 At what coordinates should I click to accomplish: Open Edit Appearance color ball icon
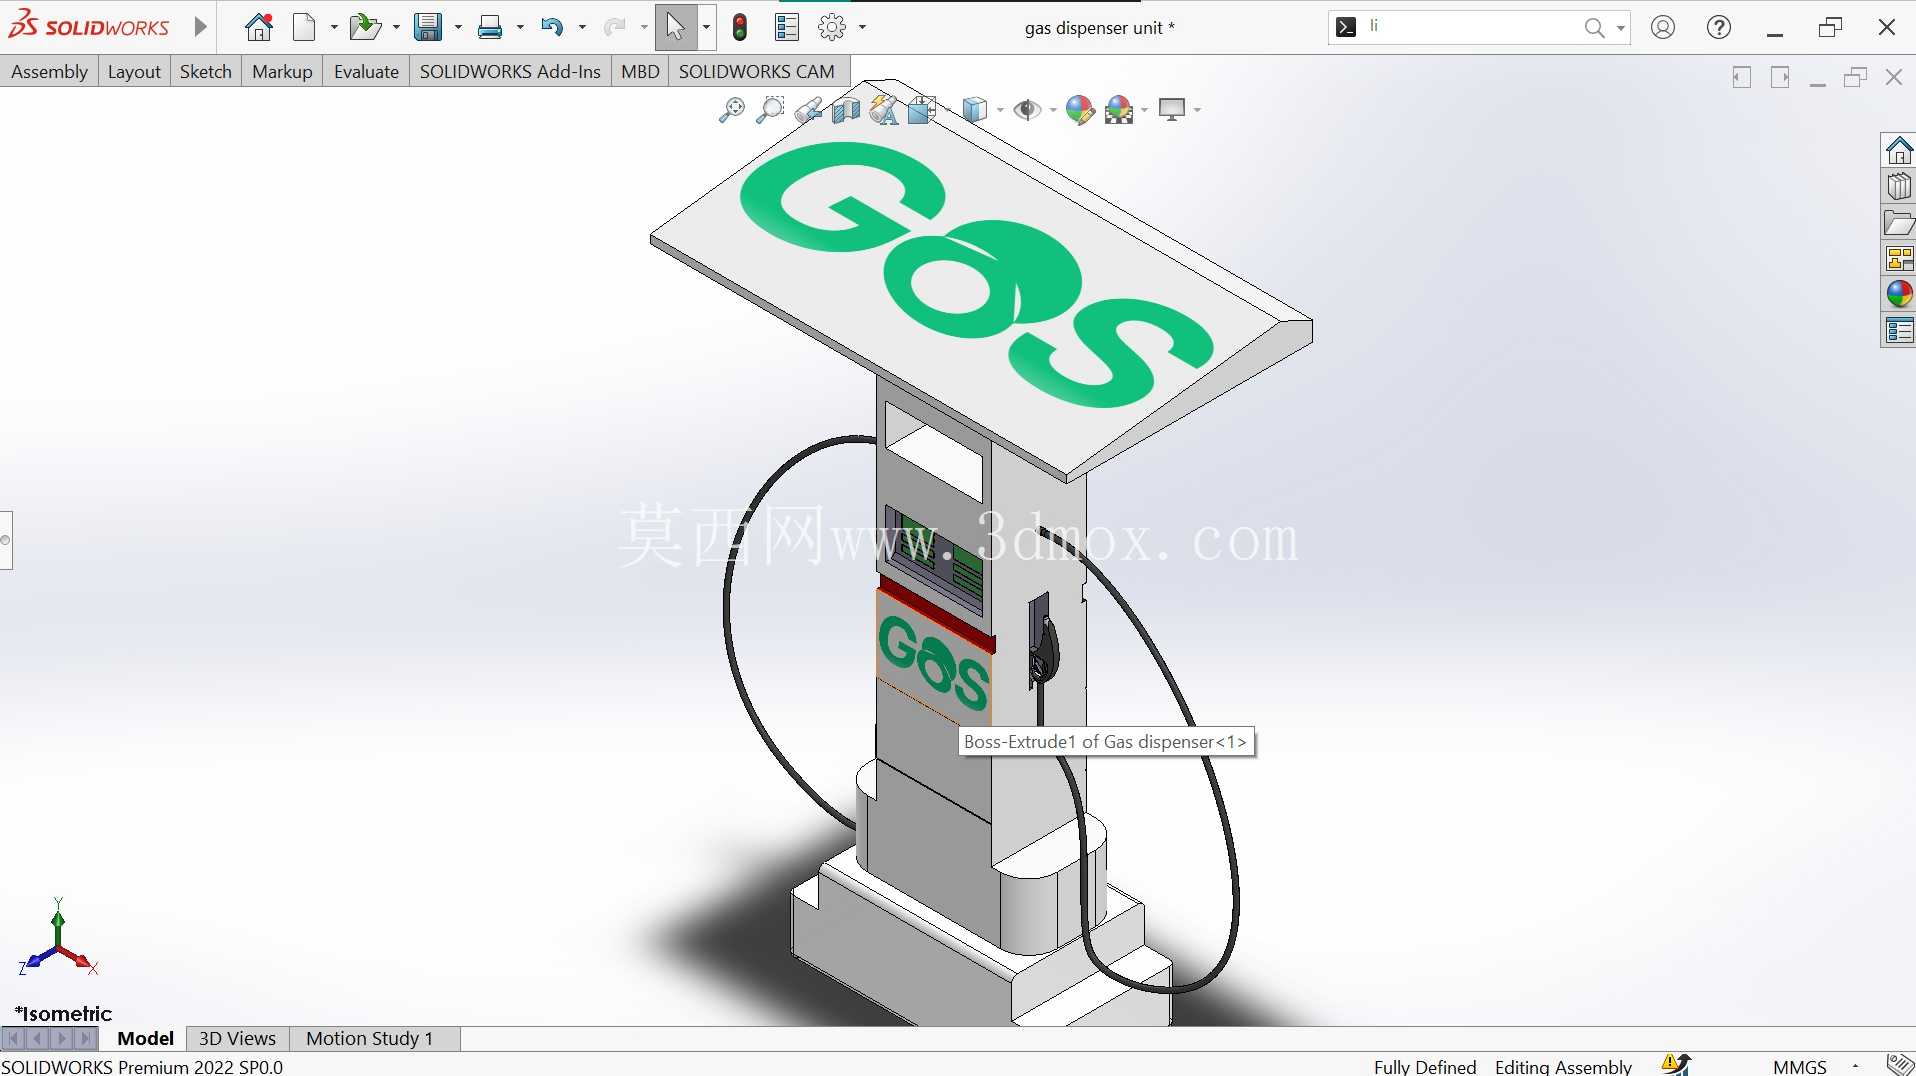(1080, 110)
